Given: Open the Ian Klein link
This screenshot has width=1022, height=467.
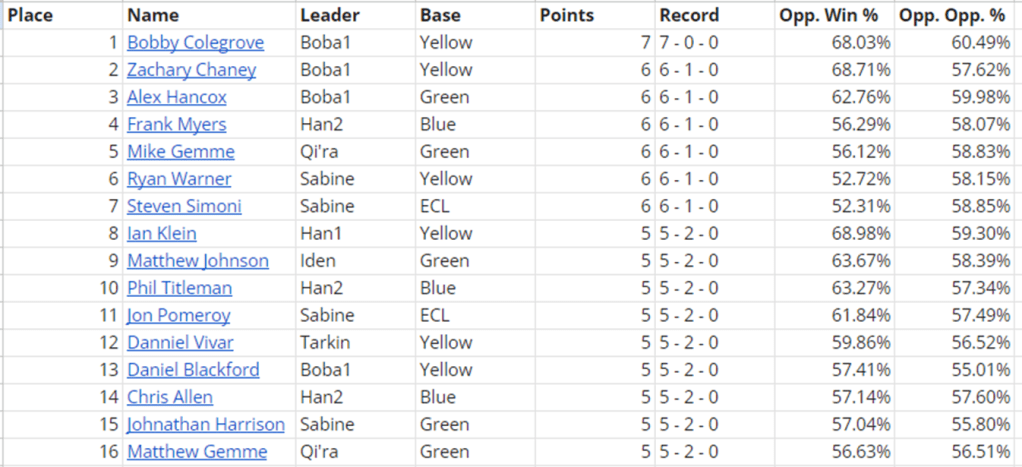Looking at the screenshot, I should pos(161,233).
